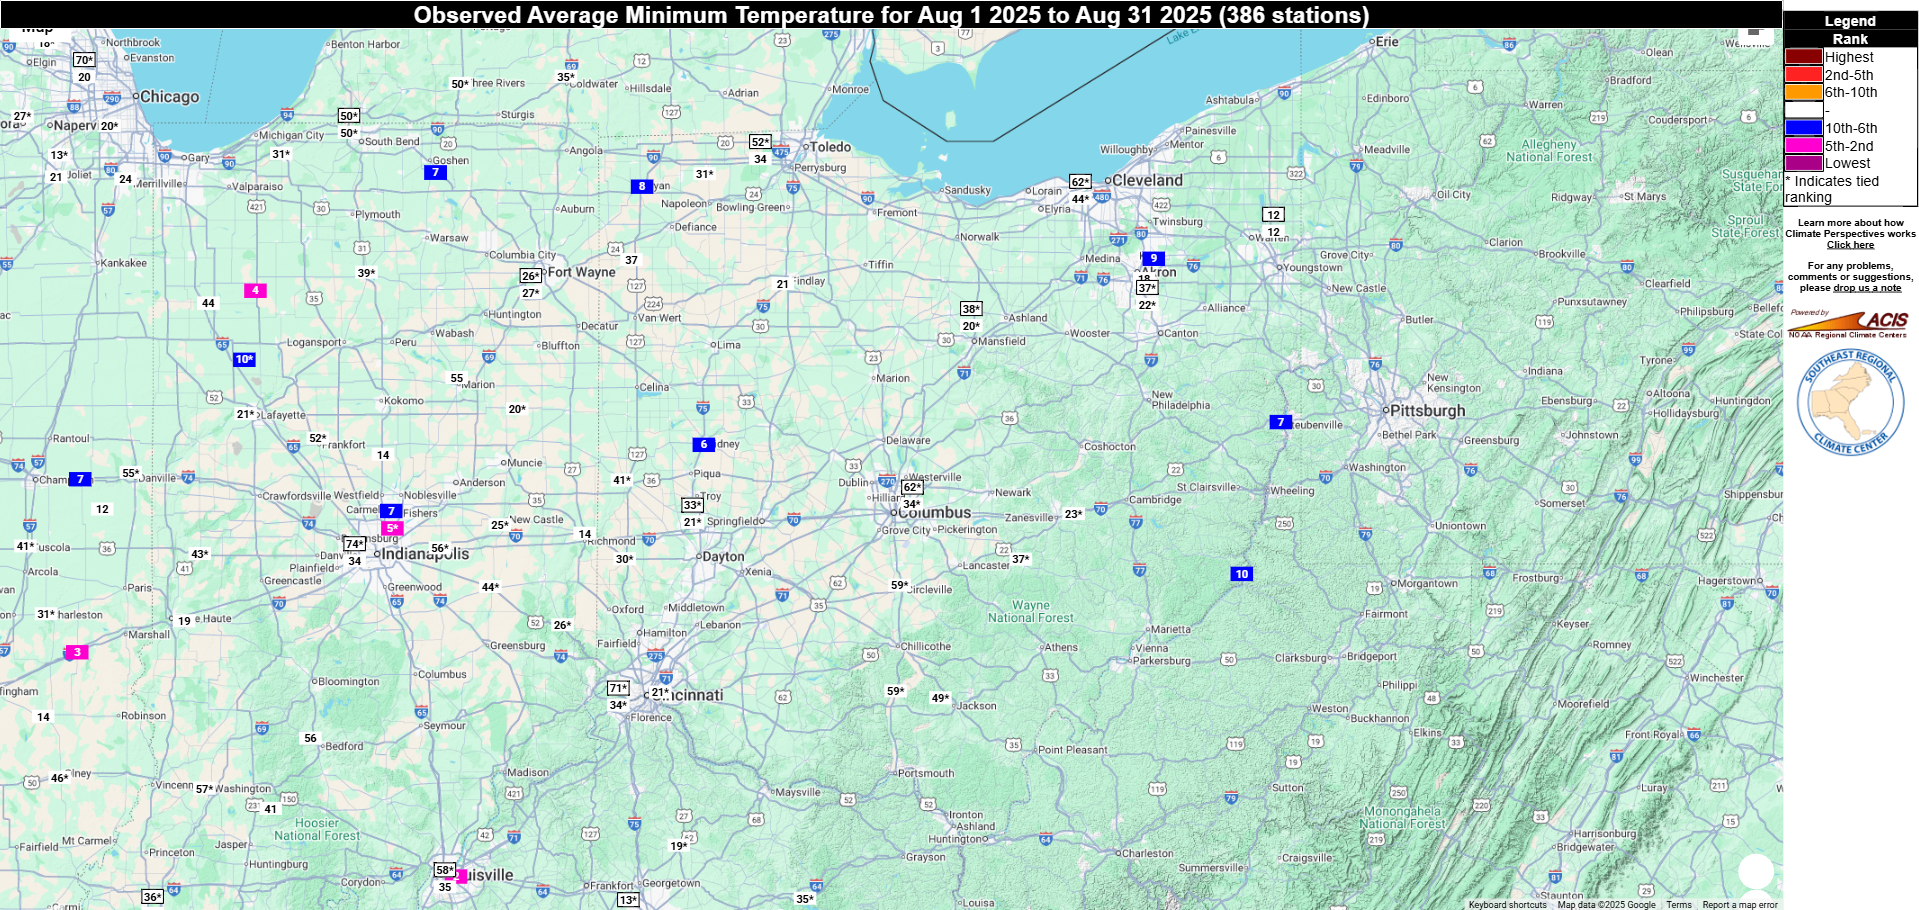This screenshot has height=910, width=1919.
Task: Click the Highest rank dark red swatch
Action: [1803, 57]
